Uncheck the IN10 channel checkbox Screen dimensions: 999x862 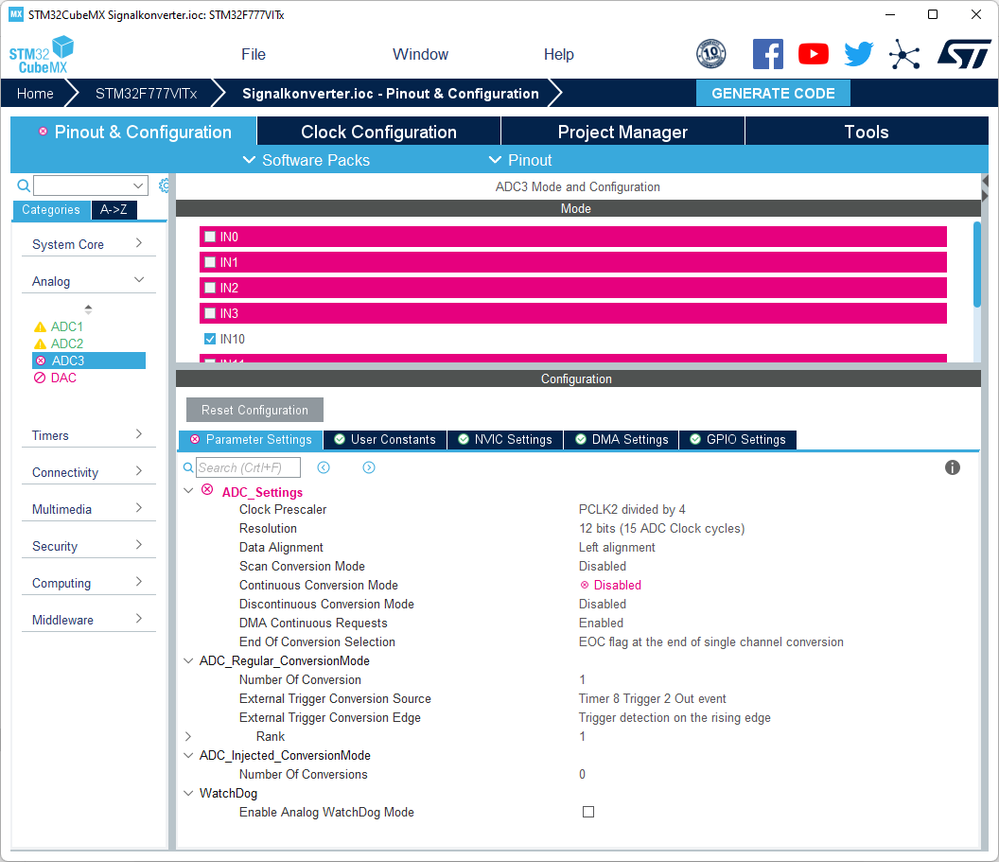[x=210, y=339]
